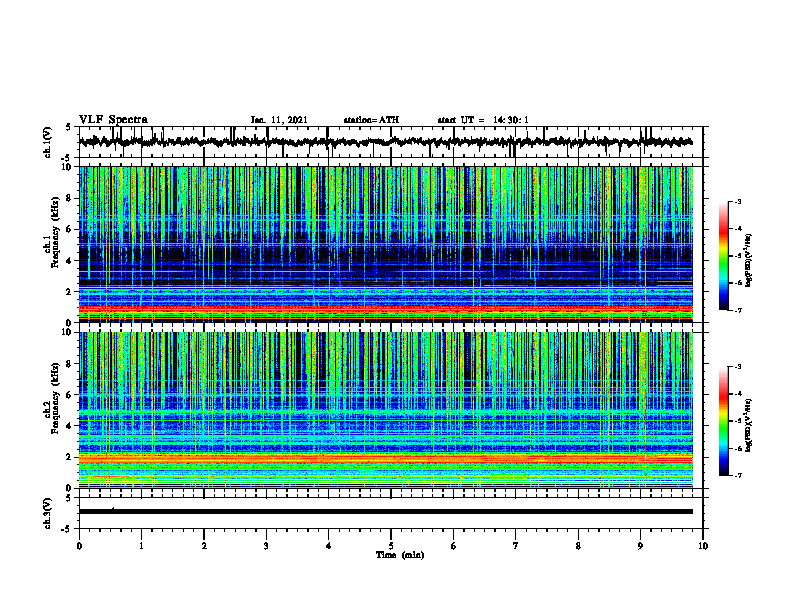Click the '-7' label on ch.2 color bar
Image resolution: width=792 pixels, height=612 pixels.
tap(738, 475)
